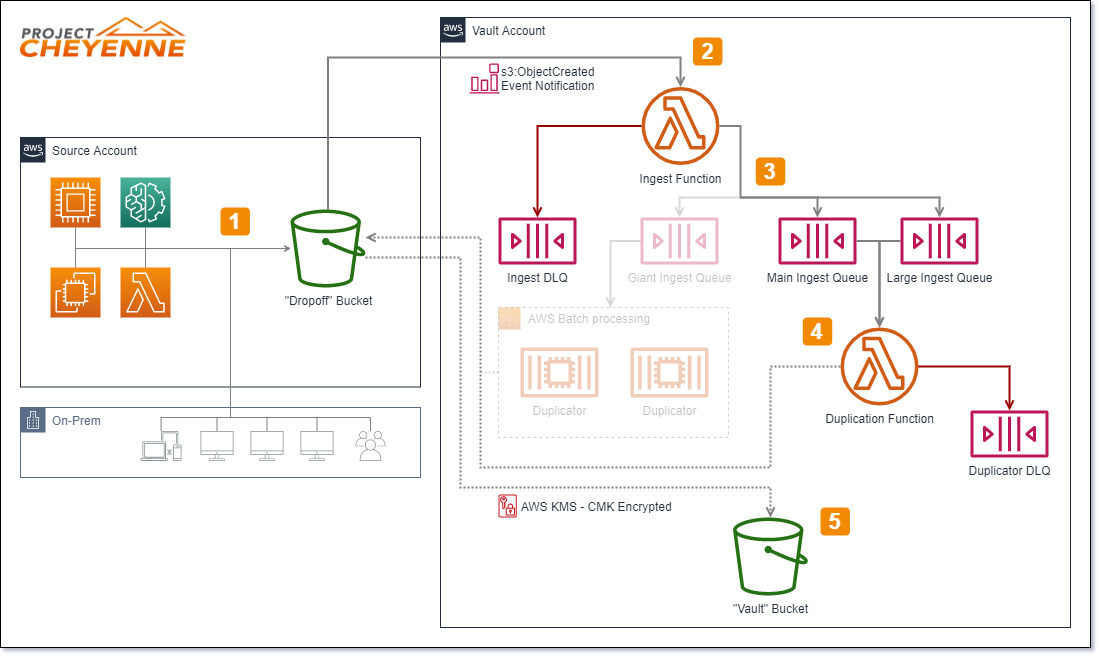Click the AWS KMS key icon
The height and width of the screenshot is (659, 1102).
[x=507, y=506]
